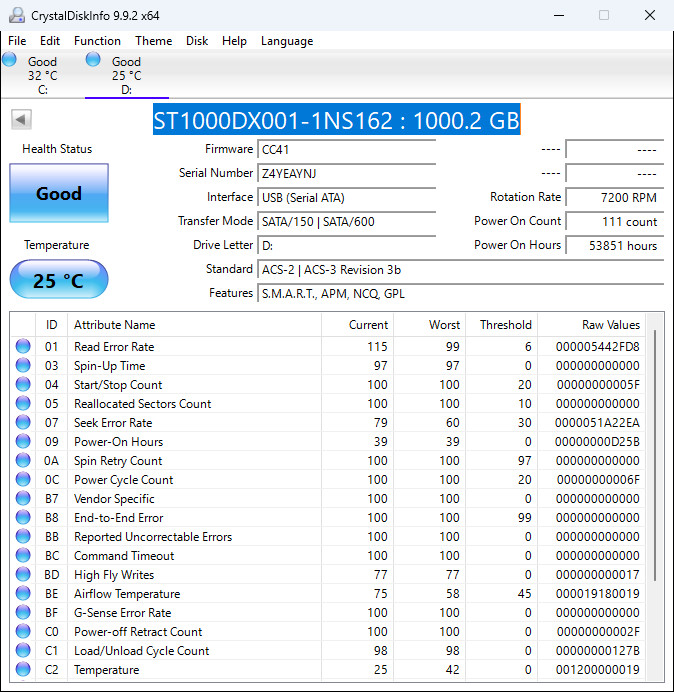Click the blue orb for G-Sense Error Rate
This screenshot has width=674, height=692.
pos(23,612)
